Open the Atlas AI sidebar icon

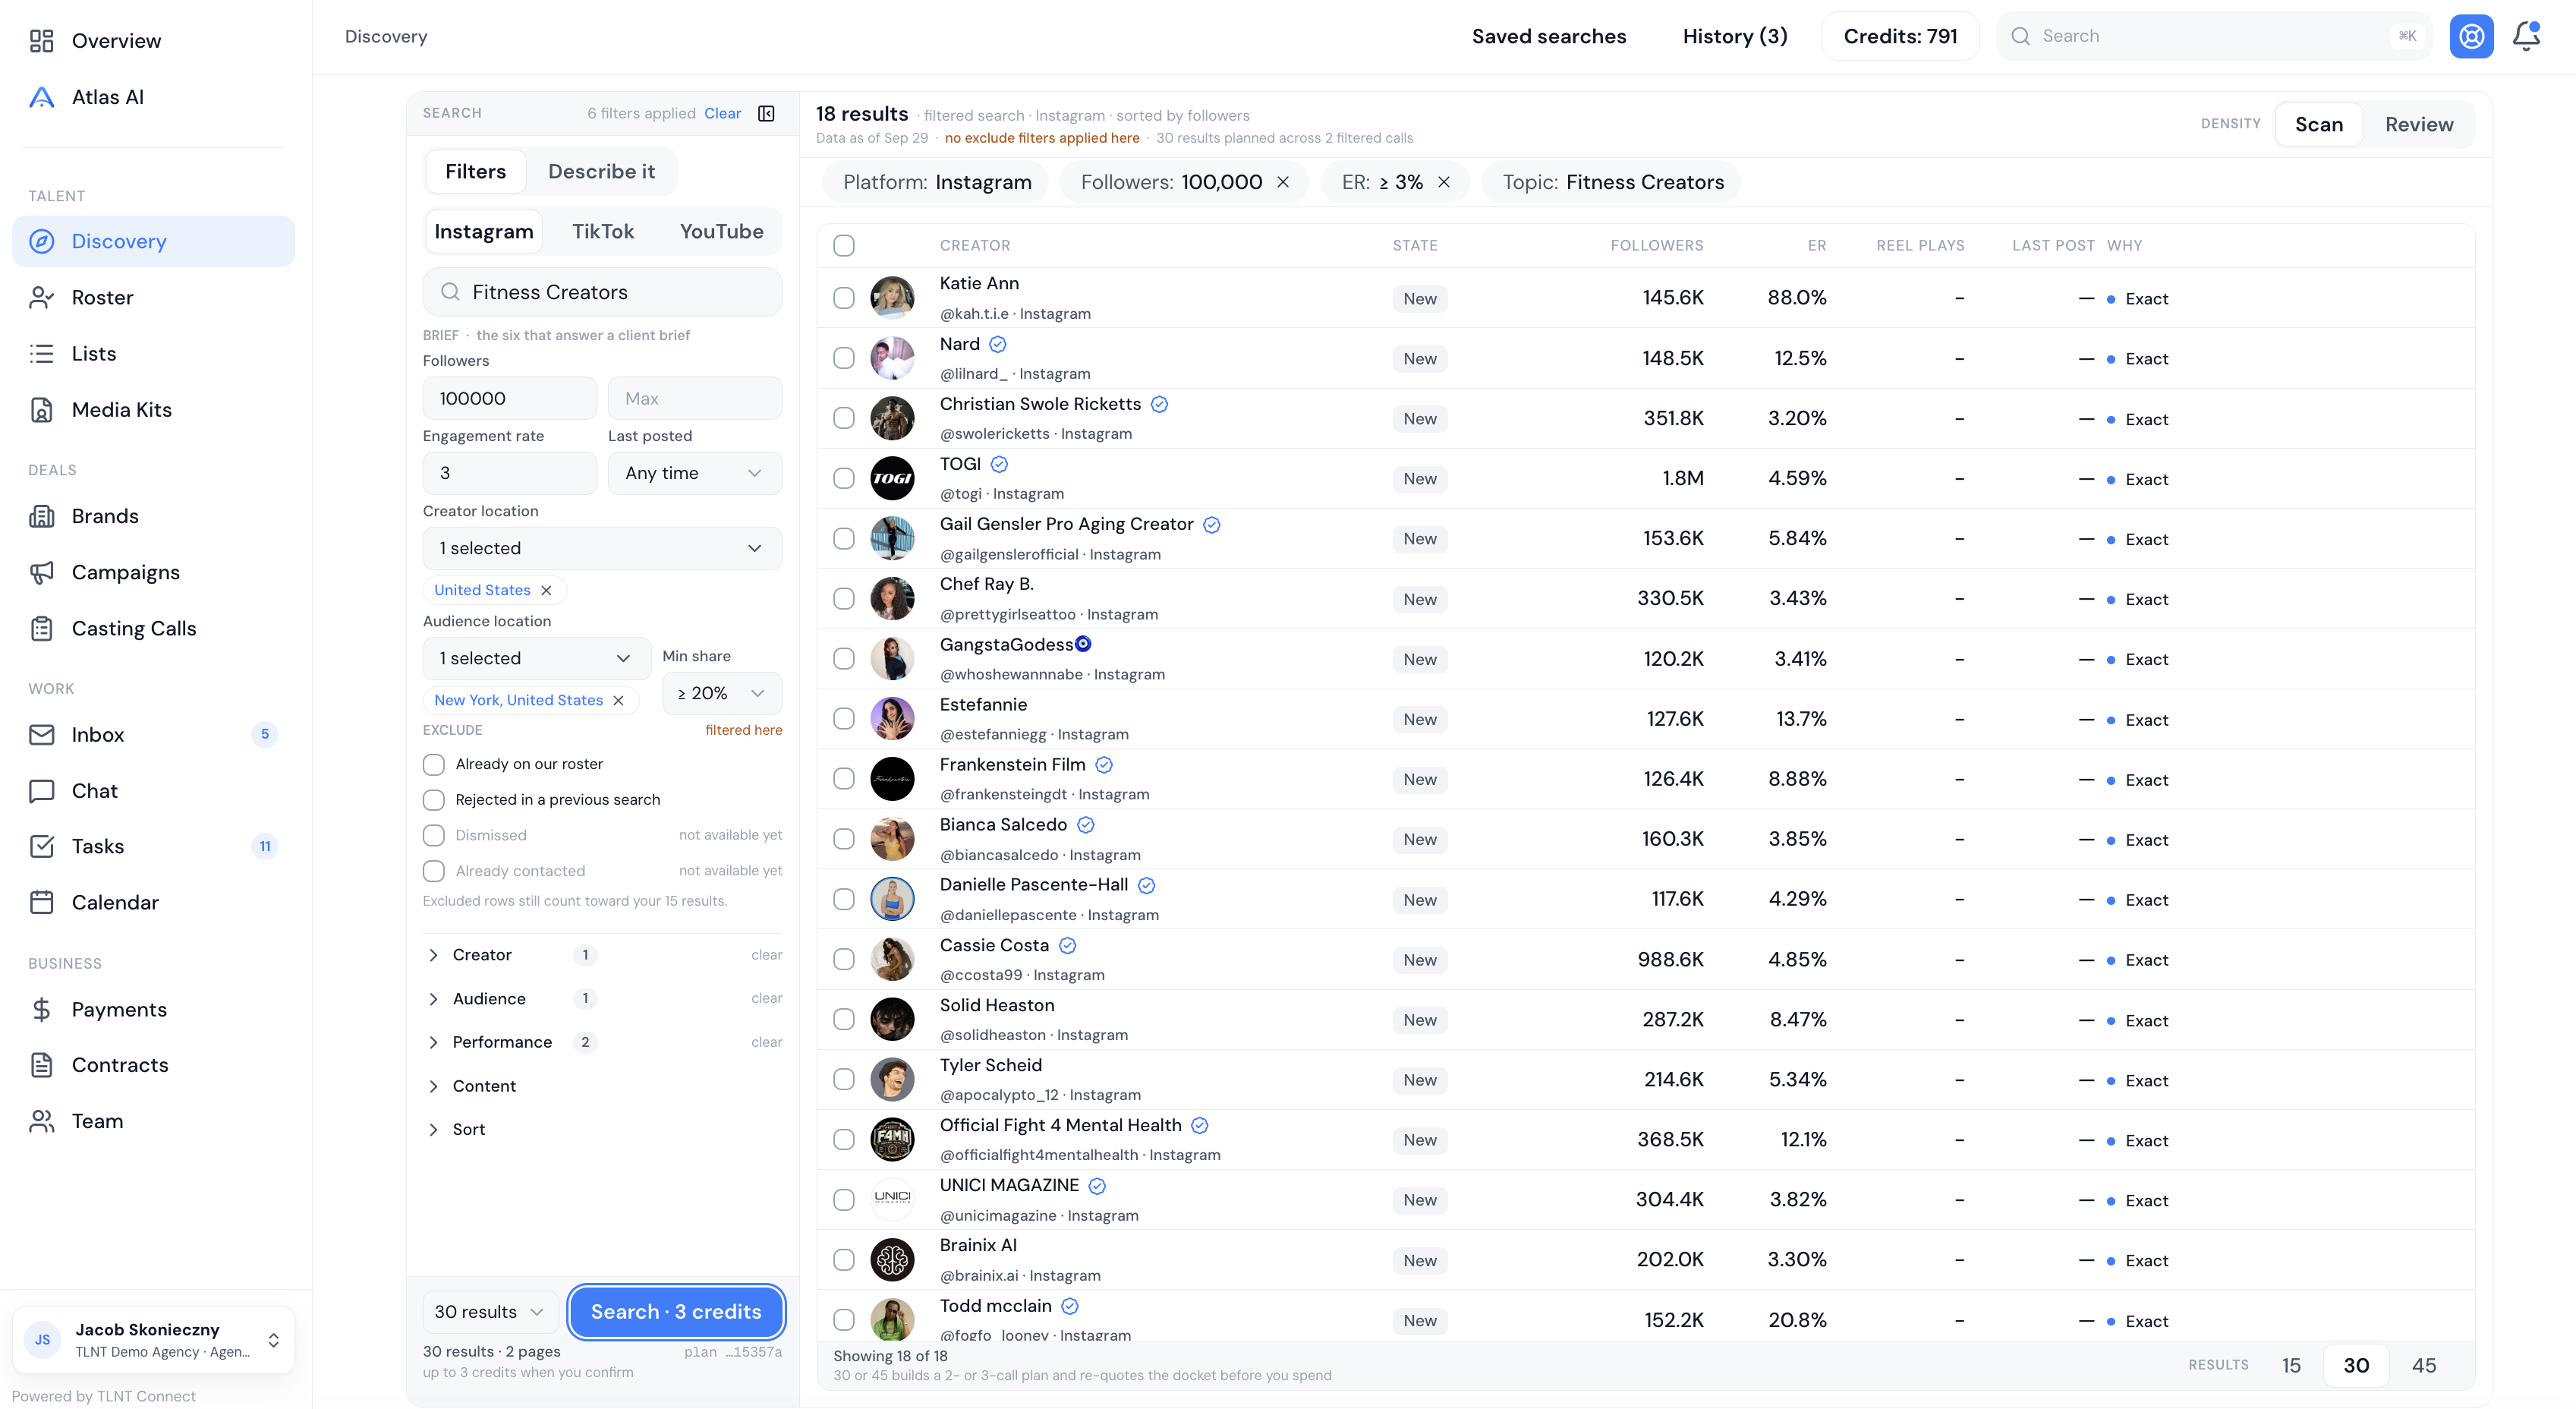pos(41,97)
